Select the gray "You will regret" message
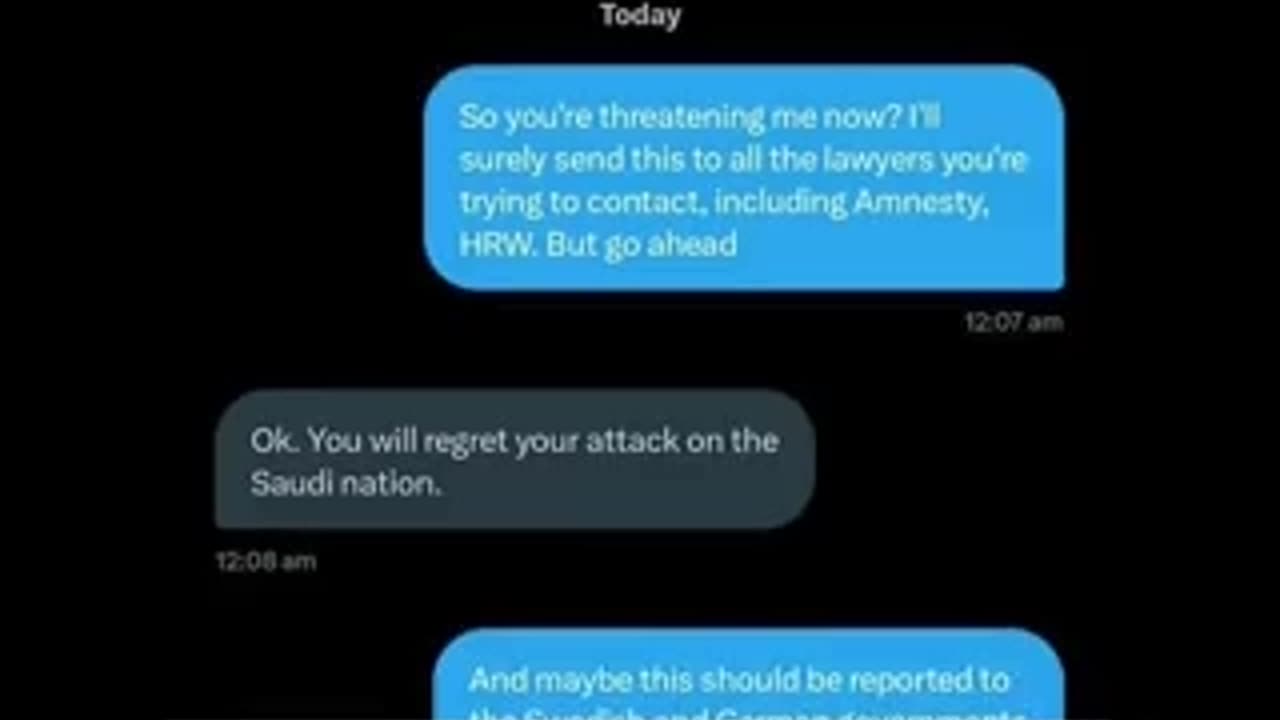The width and height of the screenshot is (1280, 720). click(x=514, y=459)
